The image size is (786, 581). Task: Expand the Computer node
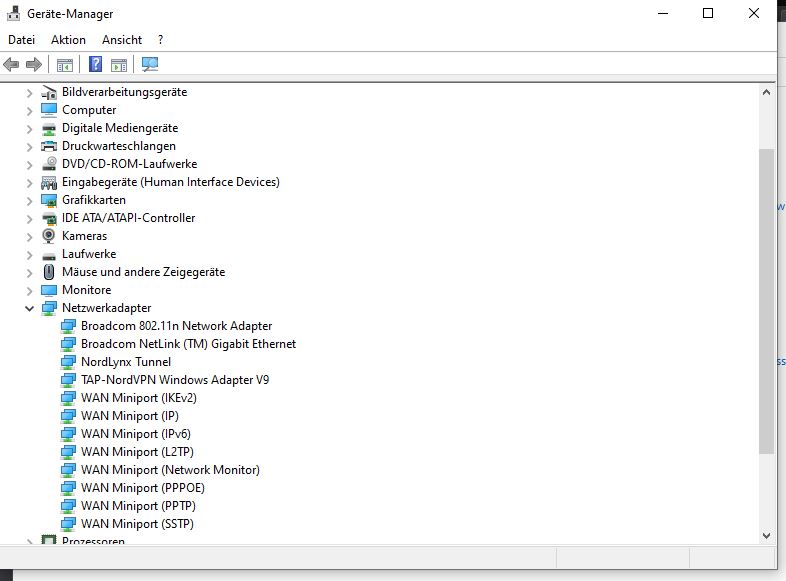[x=29, y=111]
